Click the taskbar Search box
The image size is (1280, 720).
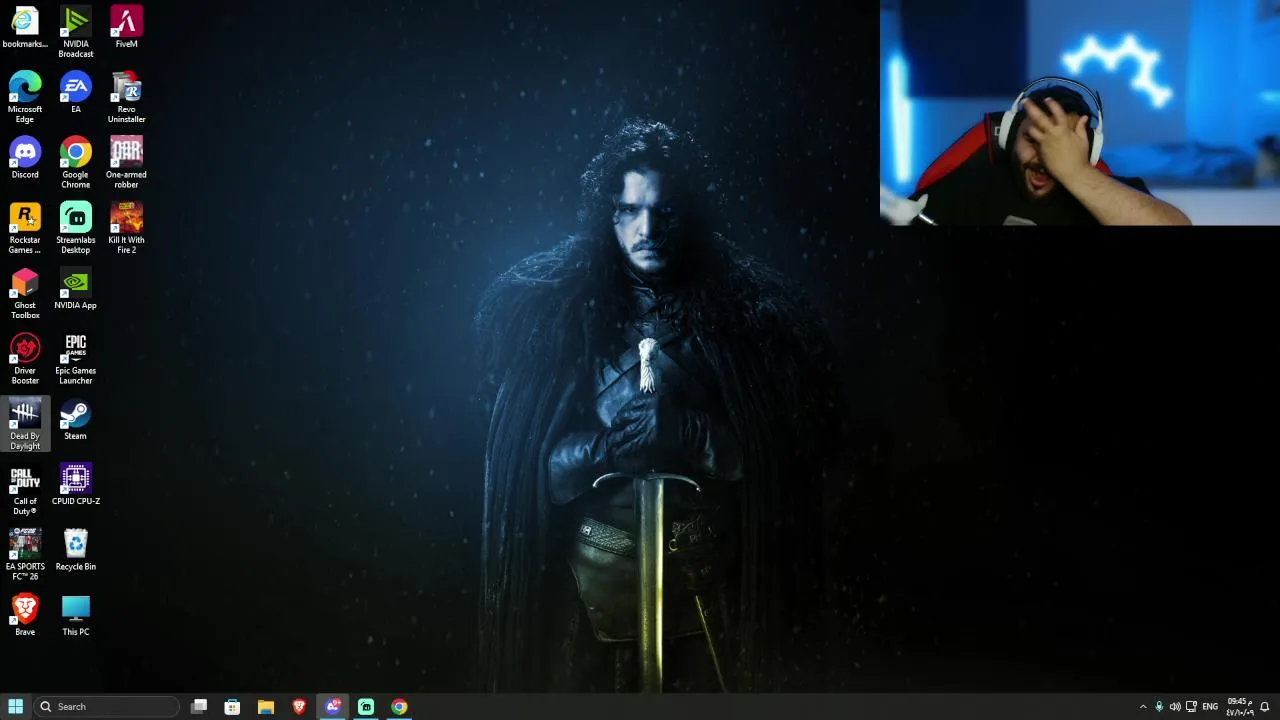pos(107,707)
